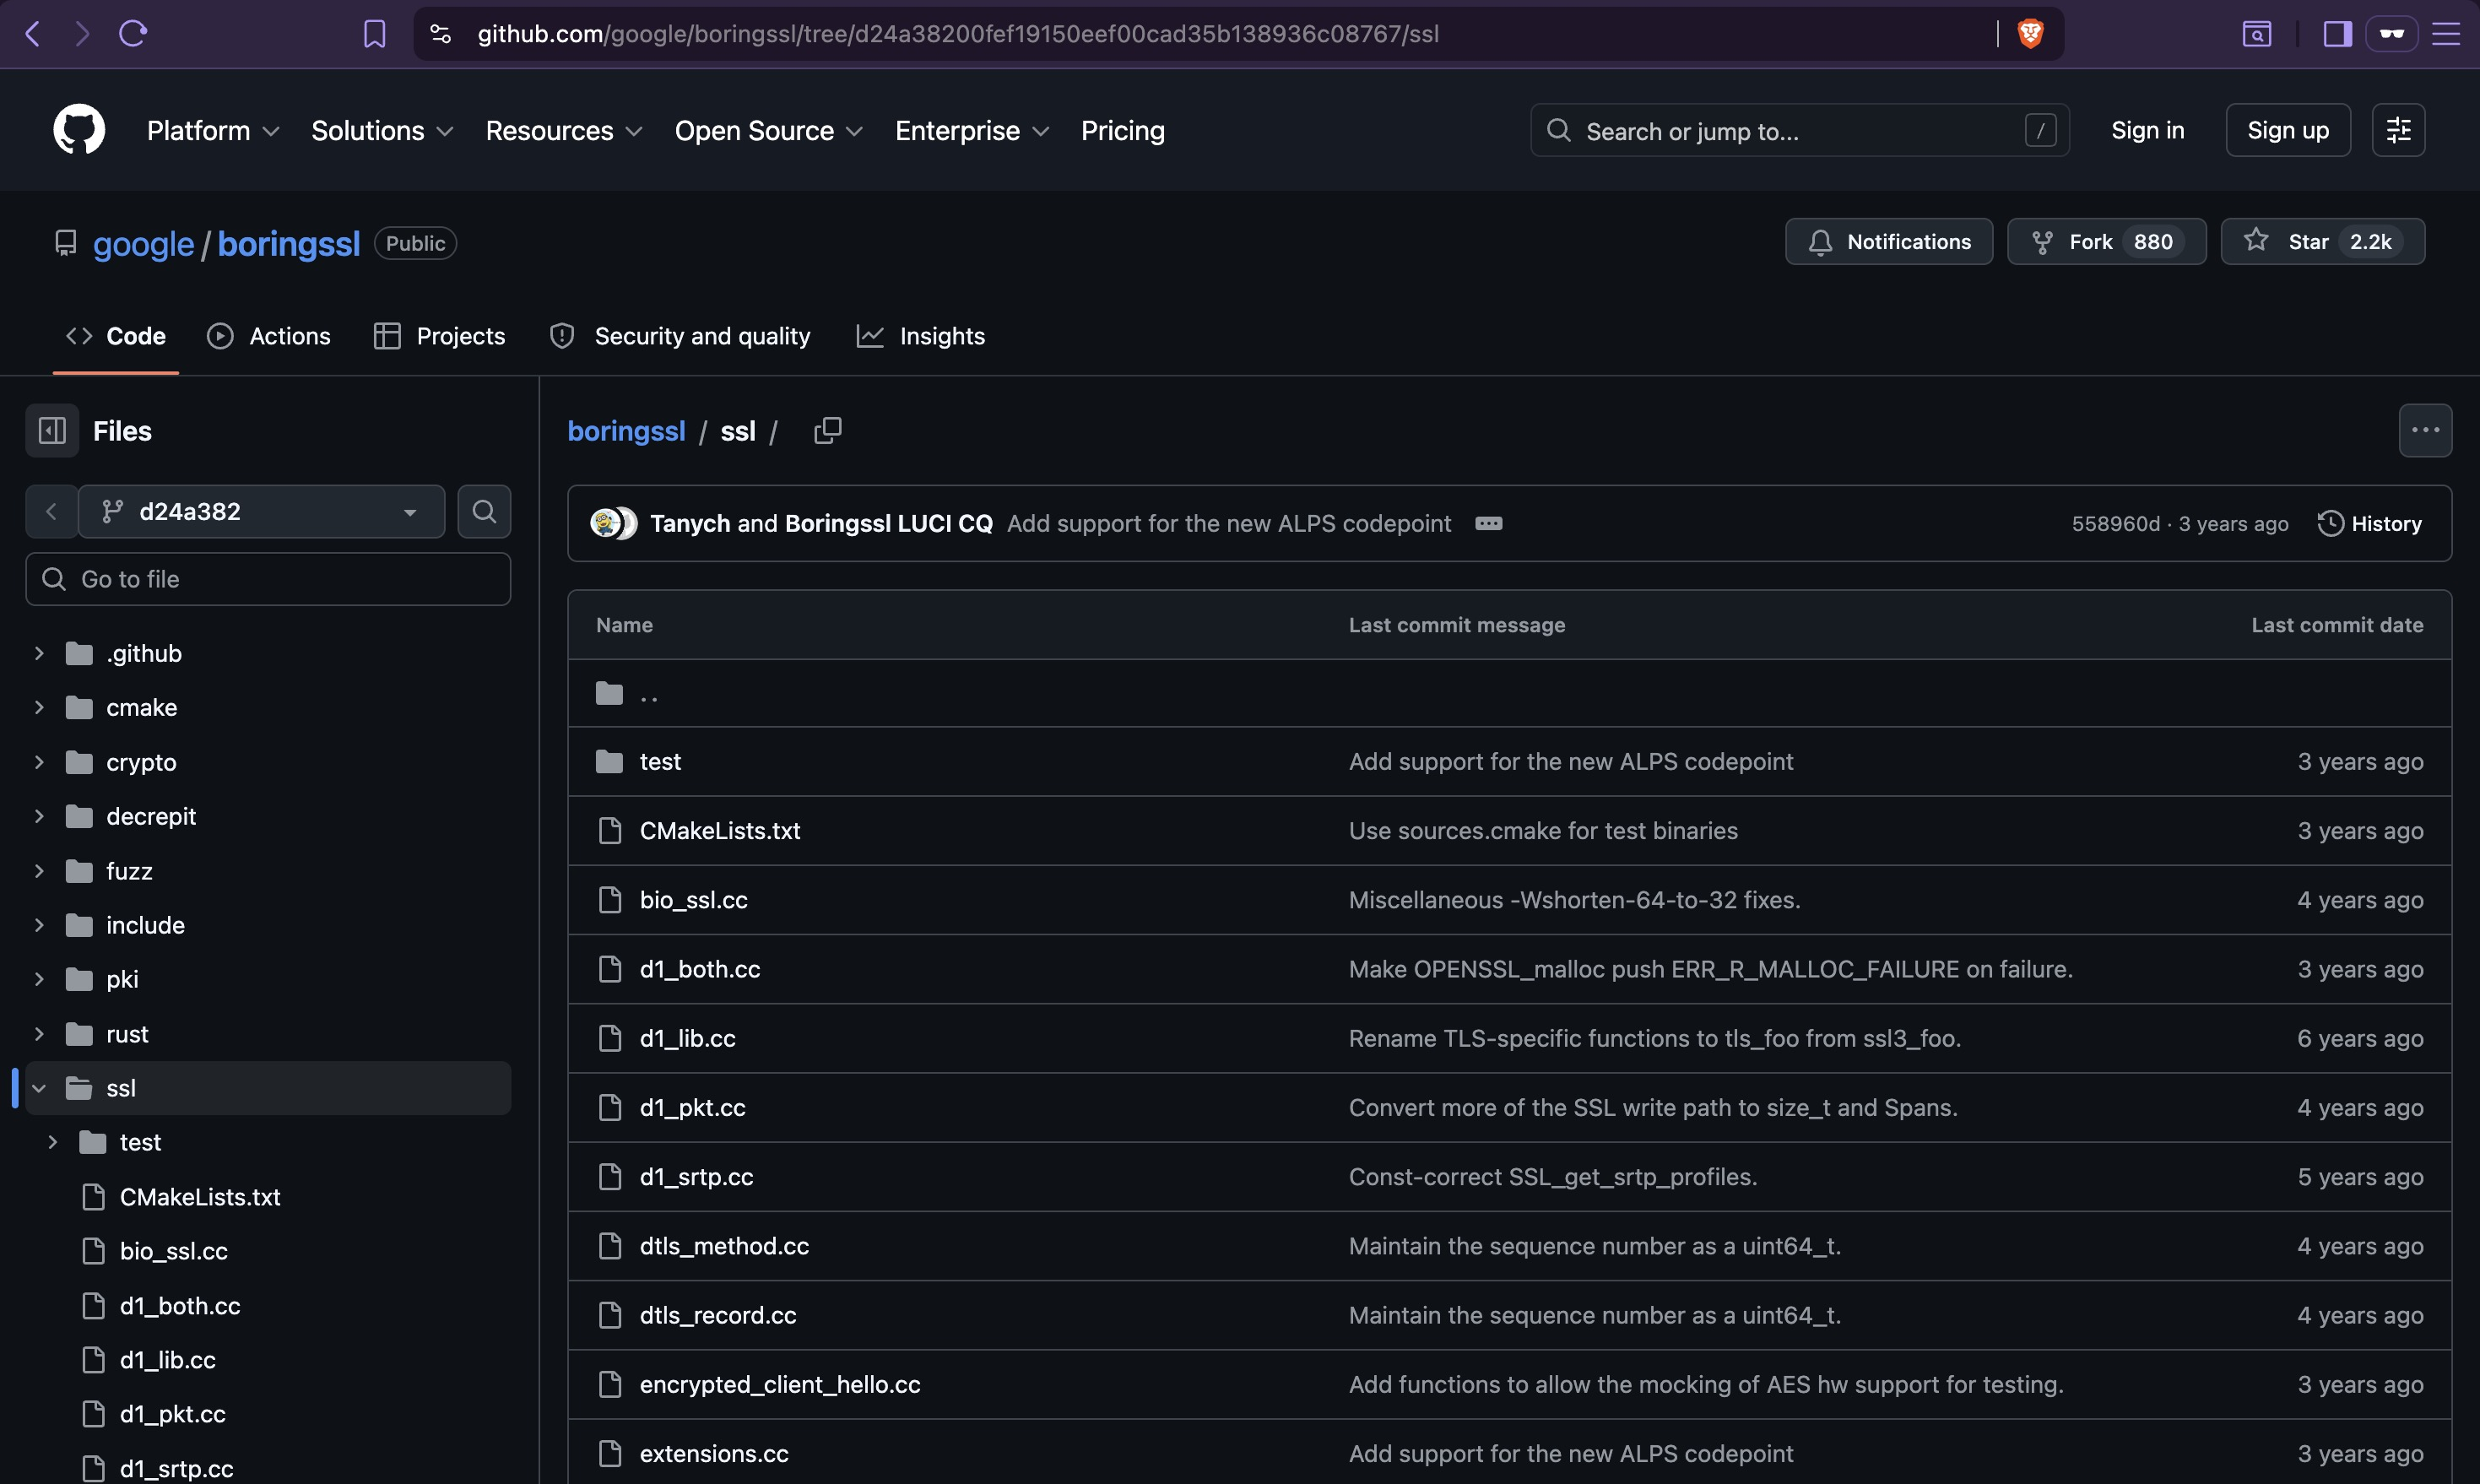This screenshot has height=1484, width=2480.
Task: Star the boringssl repository
Action: click(x=2322, y=242)
